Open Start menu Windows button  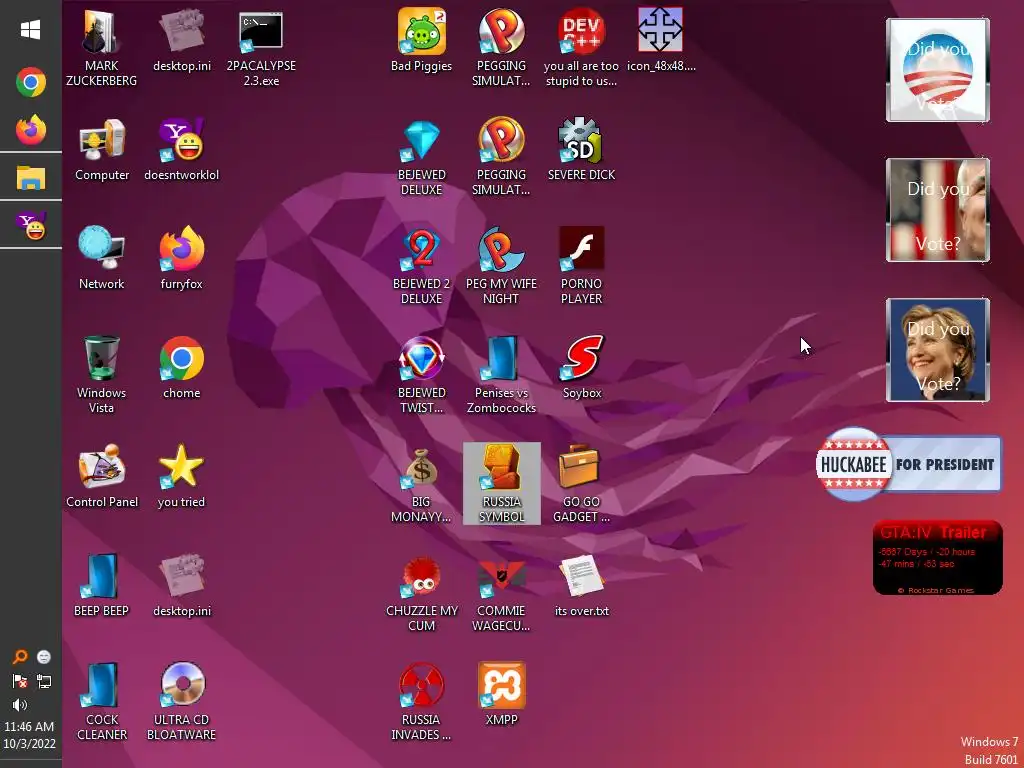[x=31, y=30]
